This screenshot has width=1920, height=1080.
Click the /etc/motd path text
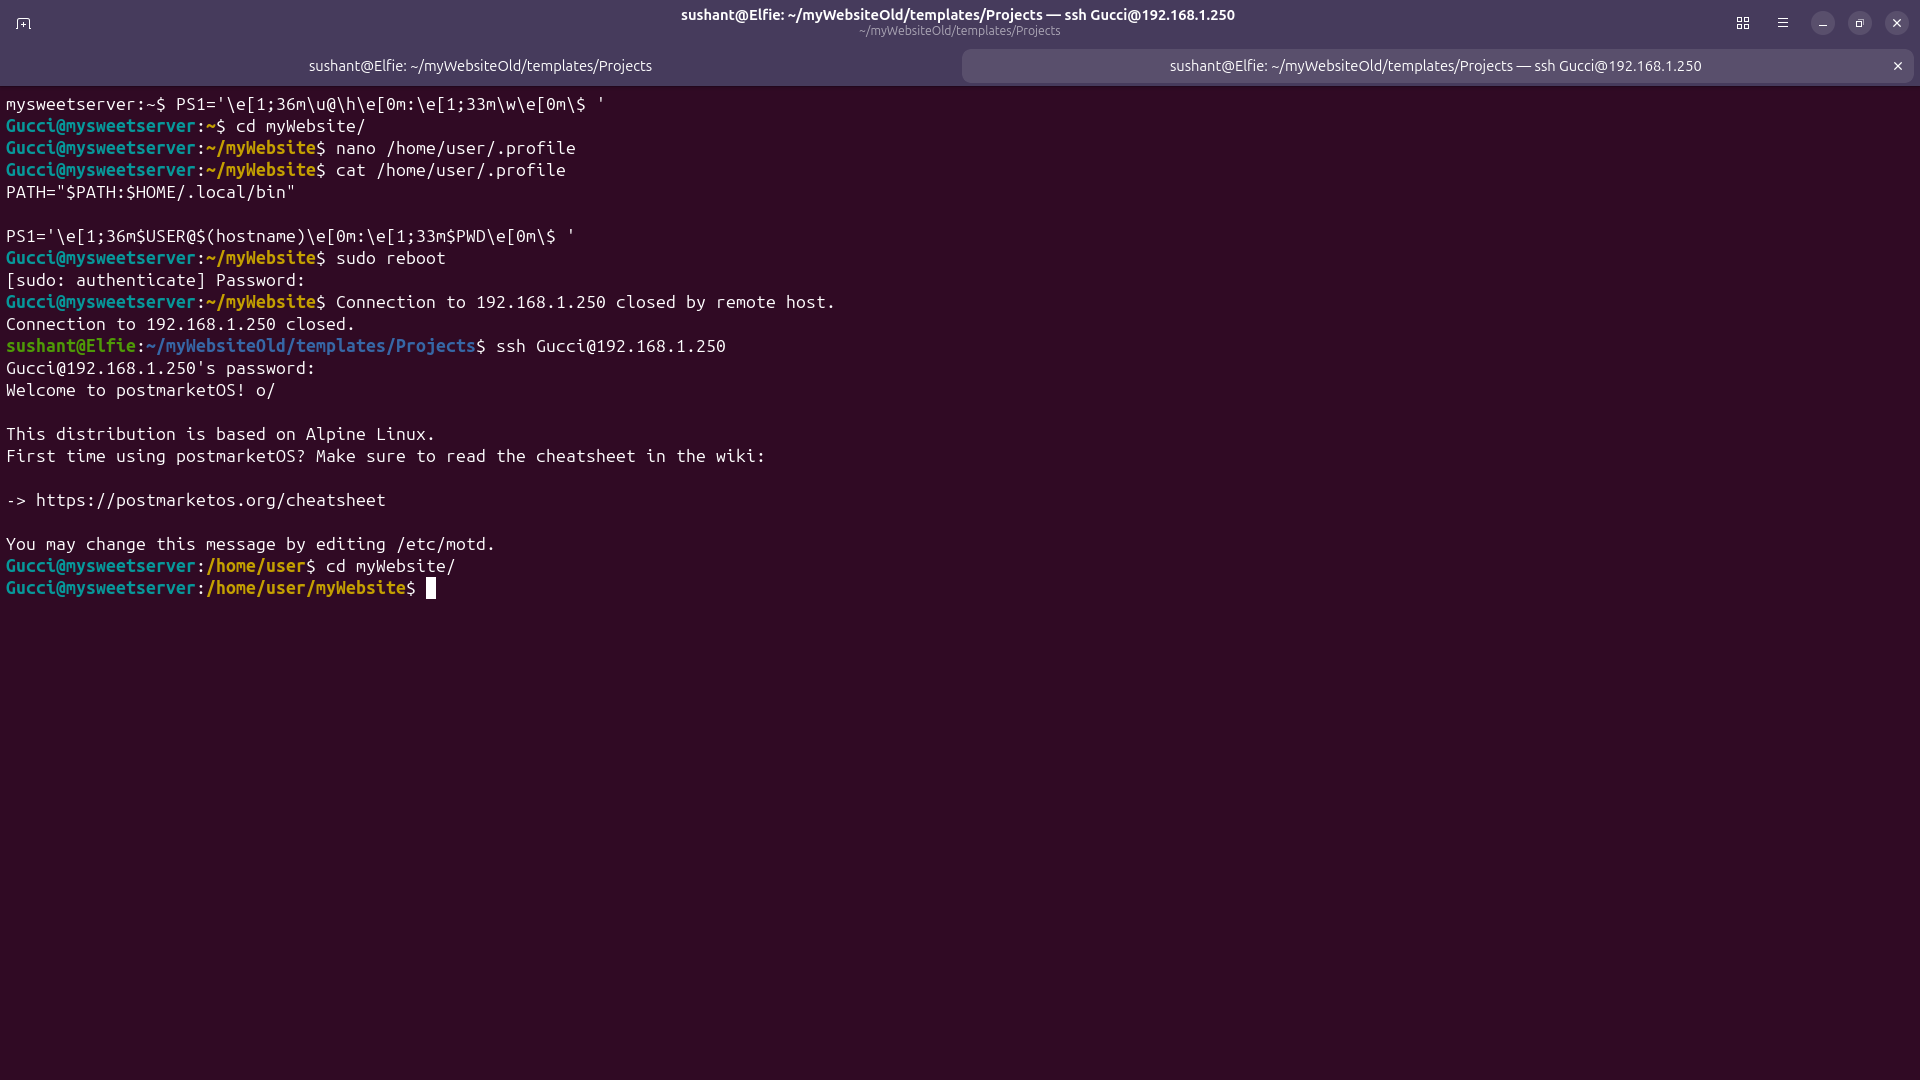point(441,544)
